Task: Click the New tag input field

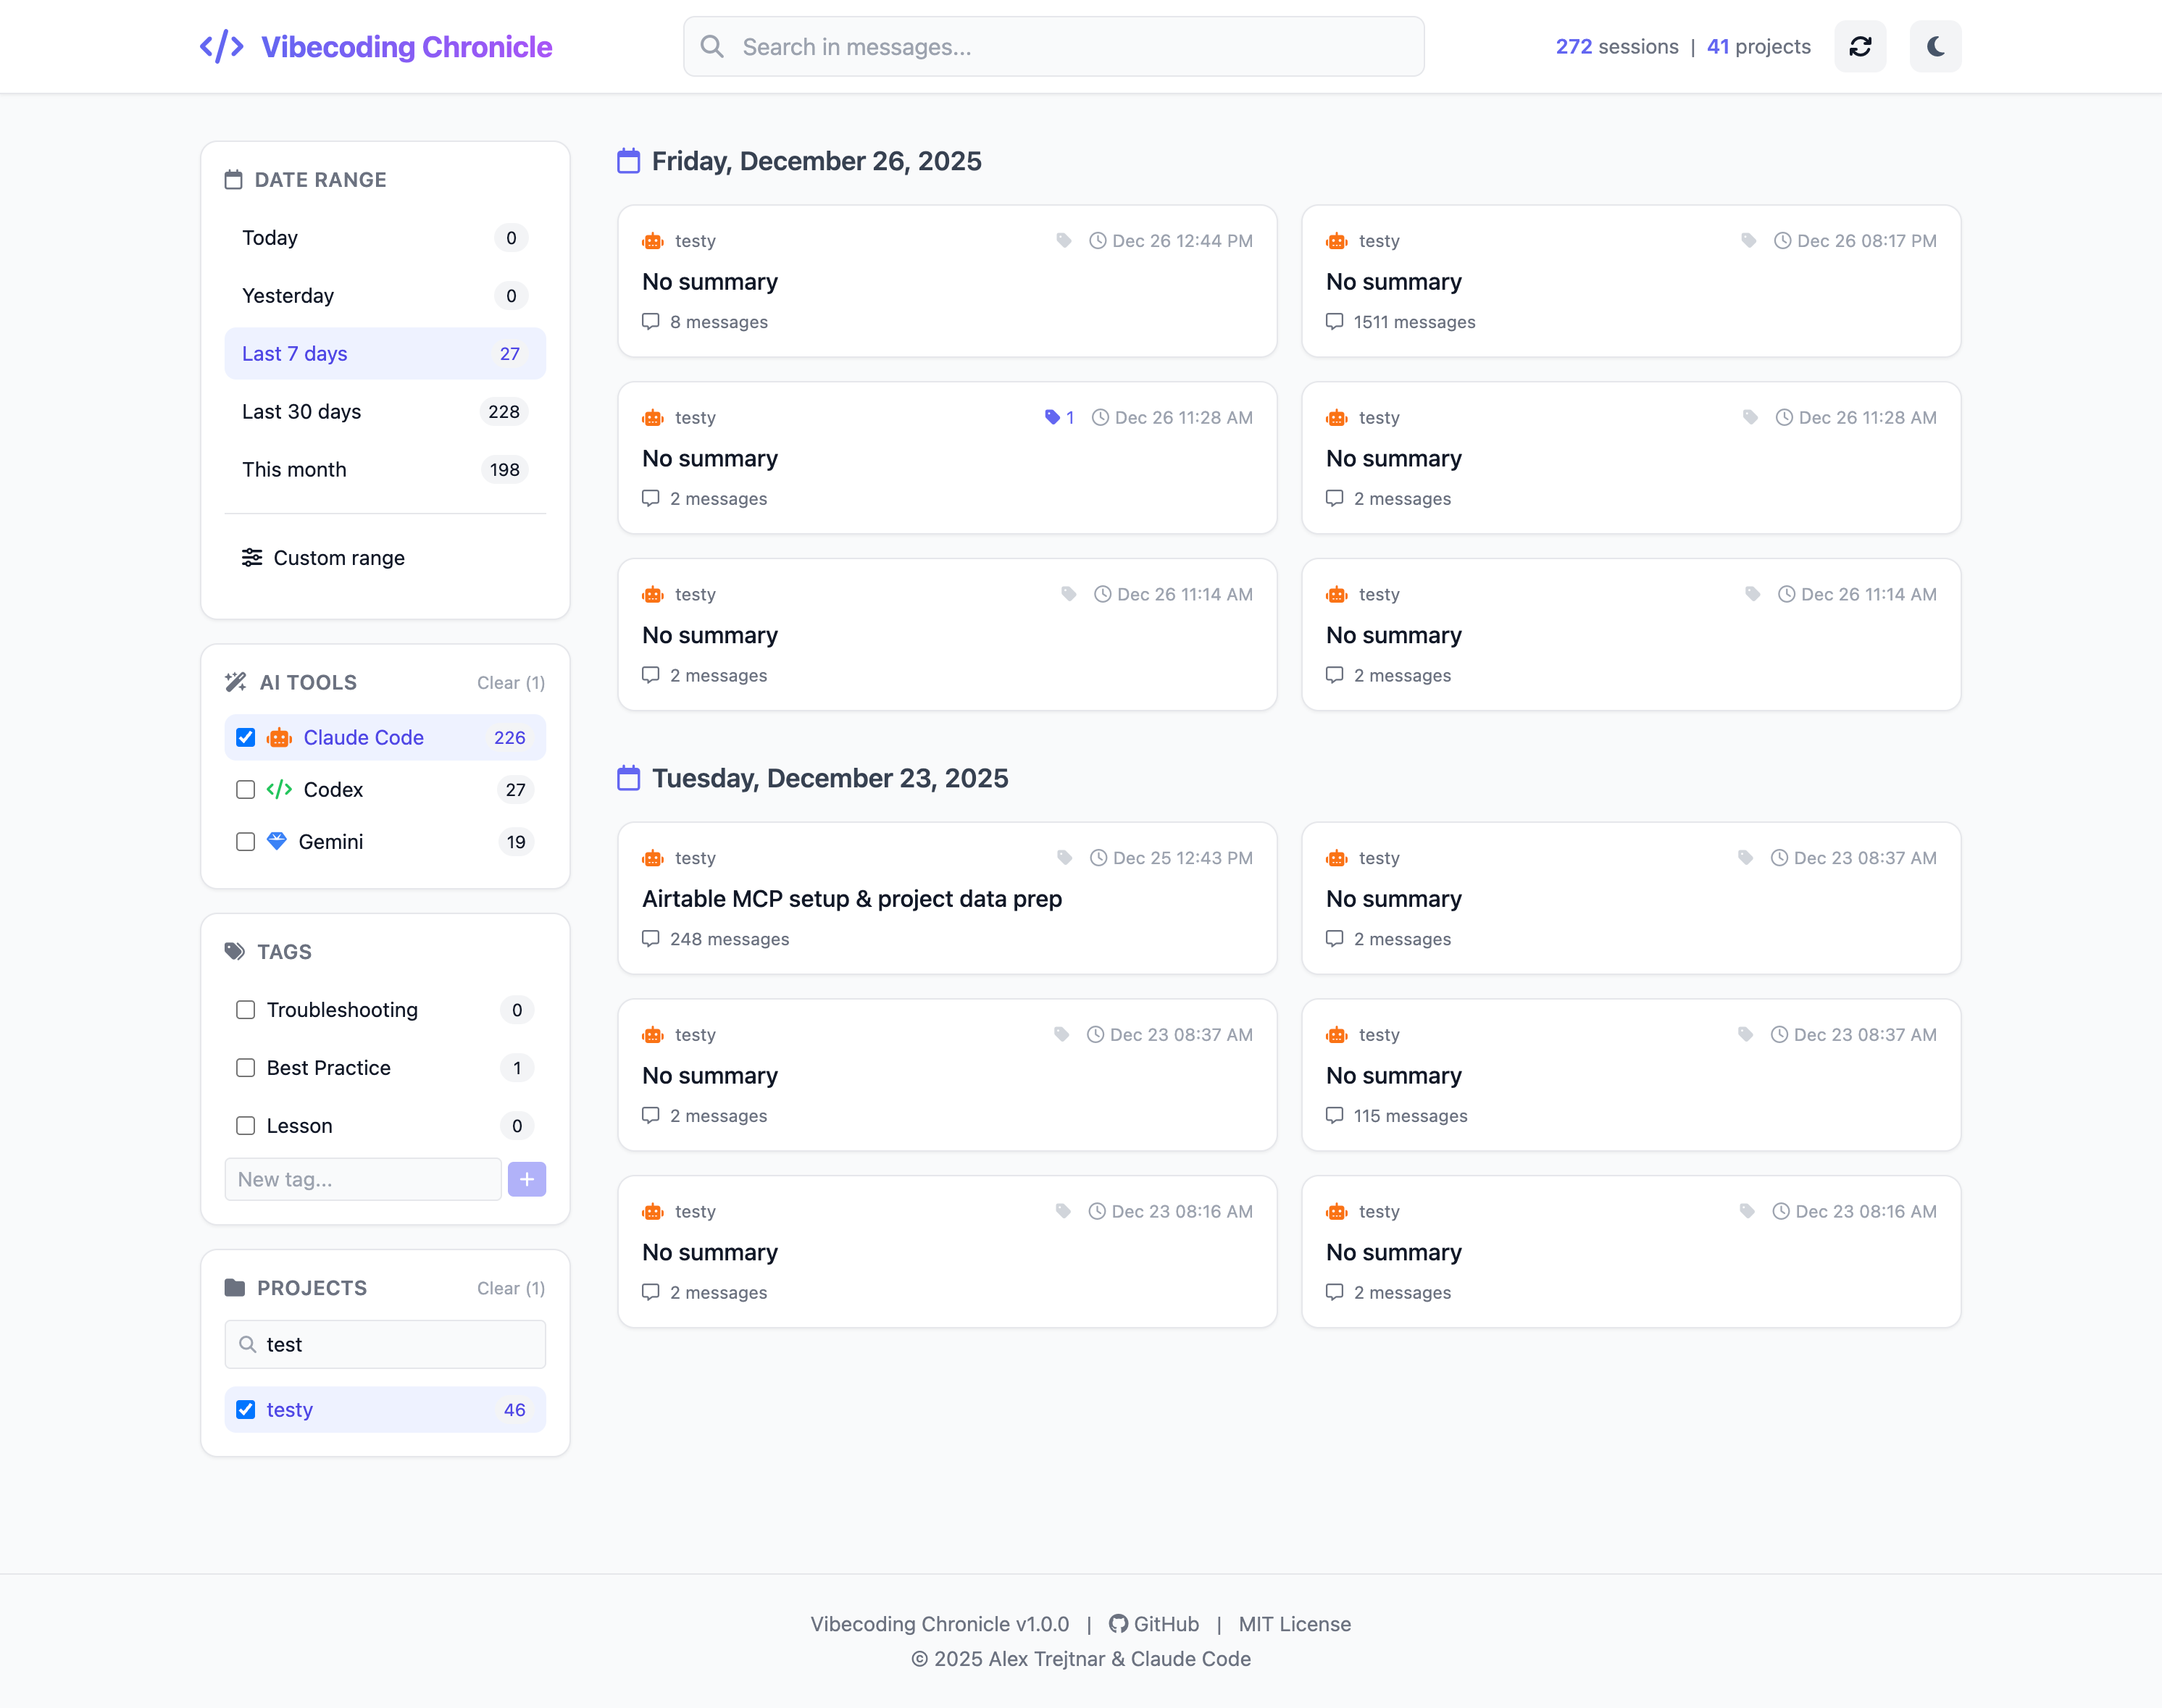Action: click(362, 1179)
